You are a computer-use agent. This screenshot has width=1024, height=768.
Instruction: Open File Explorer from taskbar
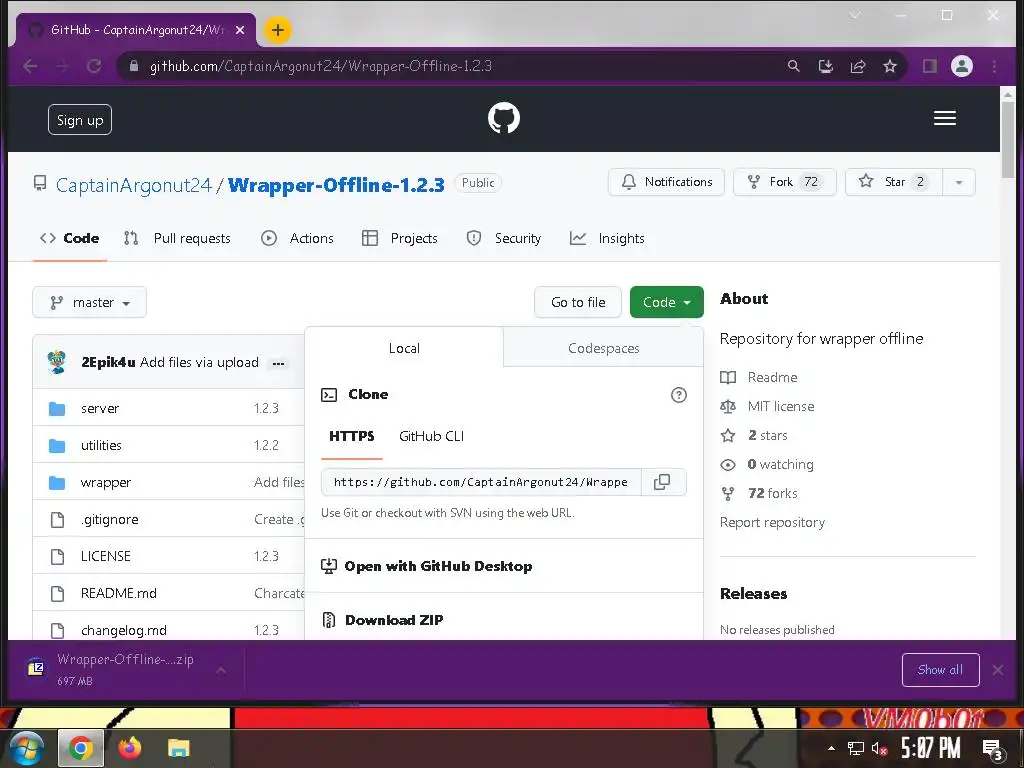click(178, 748)
